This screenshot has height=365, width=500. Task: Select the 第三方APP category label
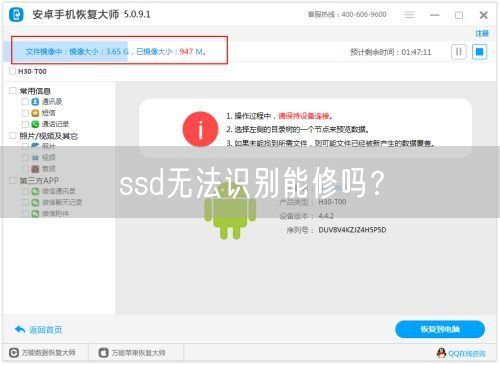click(x=39, y=180)
